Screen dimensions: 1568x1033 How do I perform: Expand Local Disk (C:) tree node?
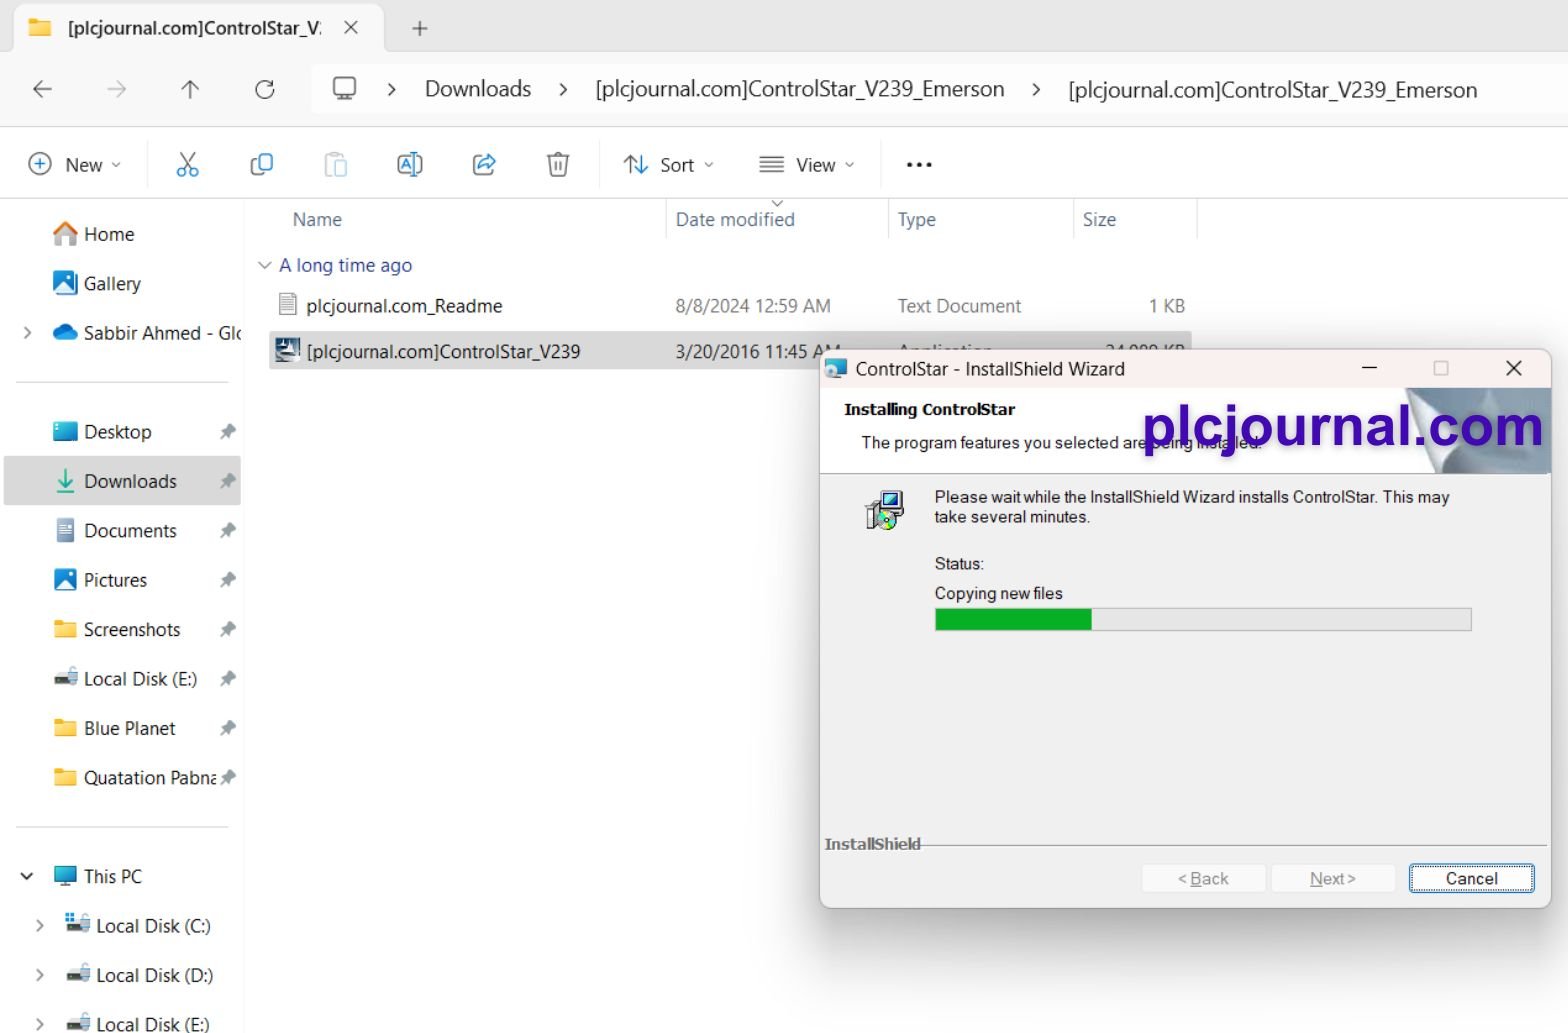[x=39, y=926]
